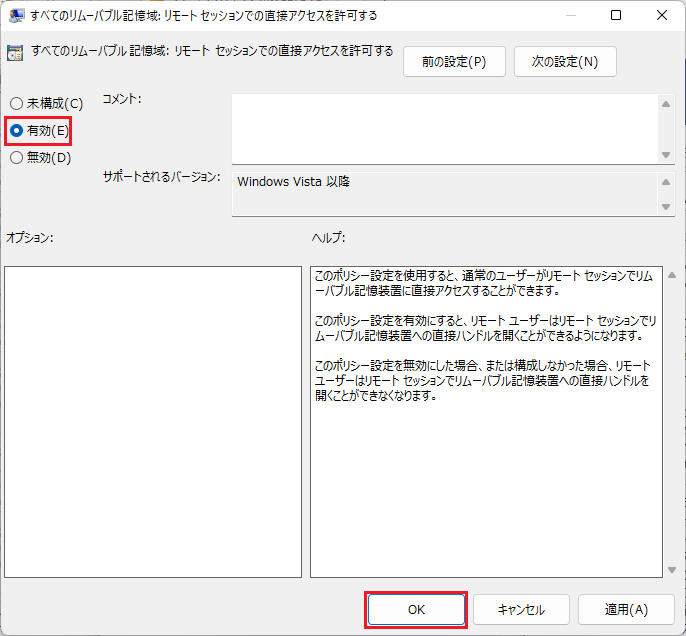Screen dimensions: 686x636
Task: Click the policy icon in the title bar
Action: tap(17, 16)
